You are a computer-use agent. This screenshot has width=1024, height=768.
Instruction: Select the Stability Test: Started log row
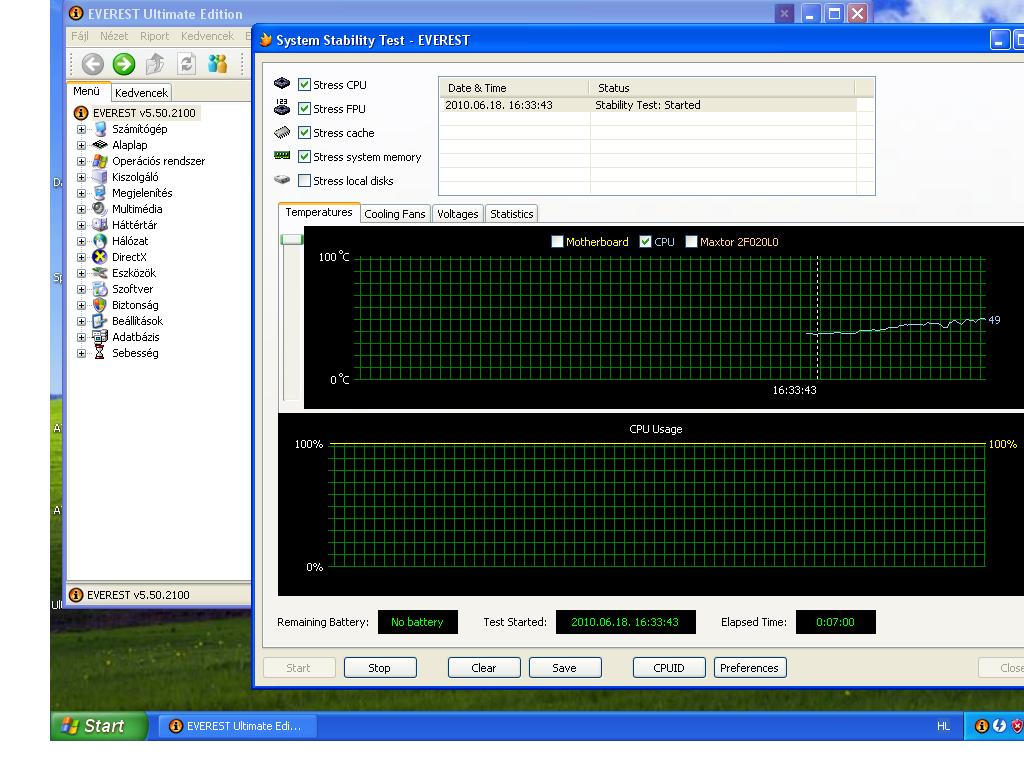click(x=647, y=104)
